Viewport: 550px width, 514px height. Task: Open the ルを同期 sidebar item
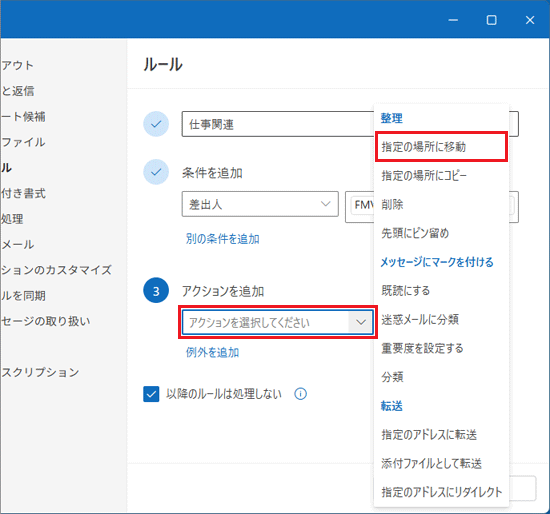pyautogui.click(x=23, y=296)
